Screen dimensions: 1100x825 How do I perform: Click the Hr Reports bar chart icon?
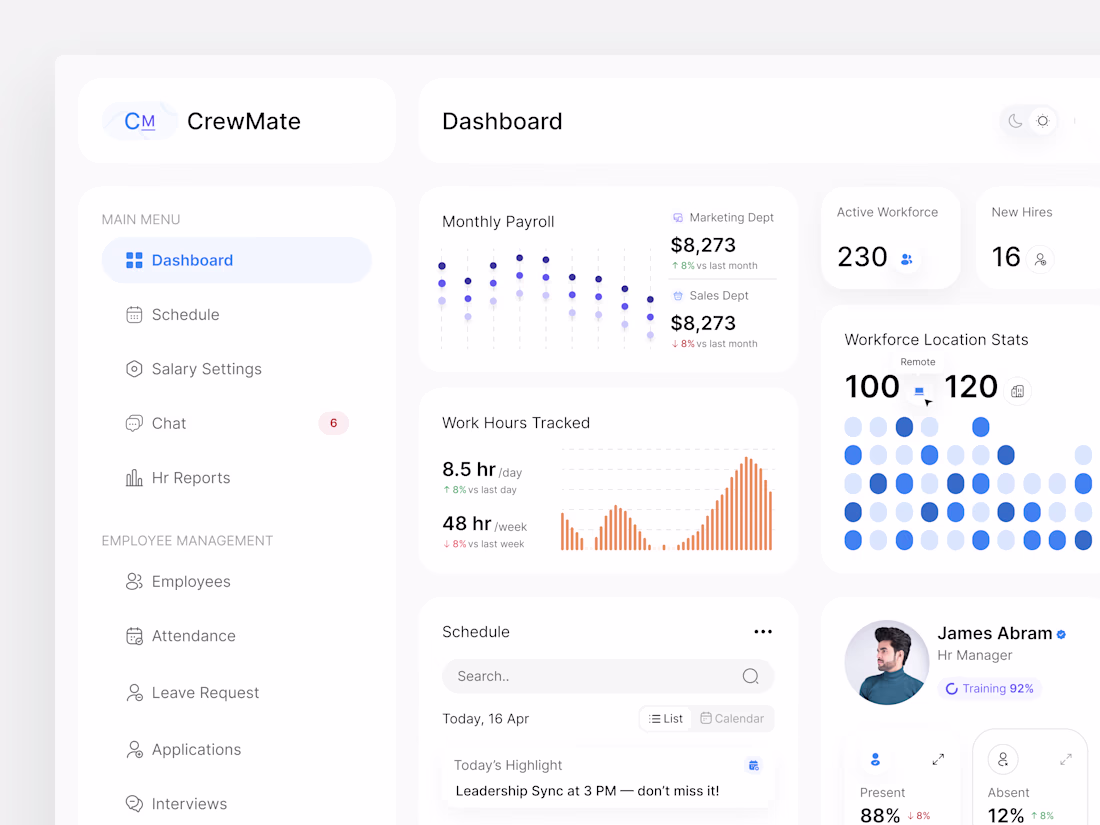(x=134, y=478)
